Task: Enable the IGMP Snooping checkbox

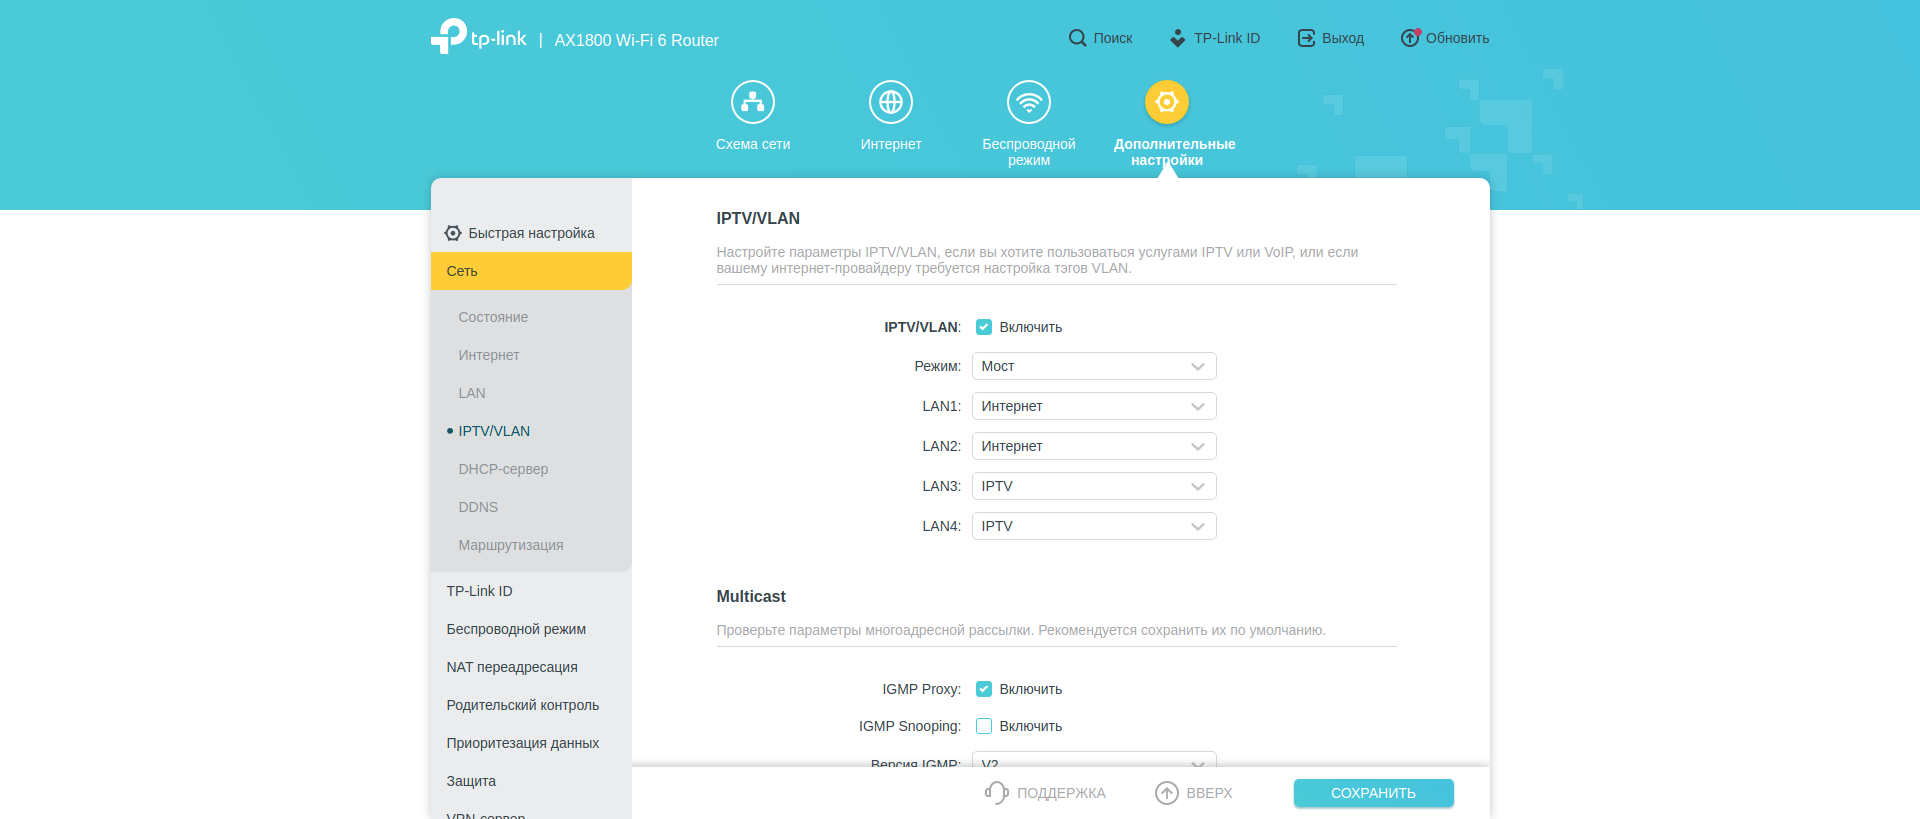Action: tap(984, 726)
